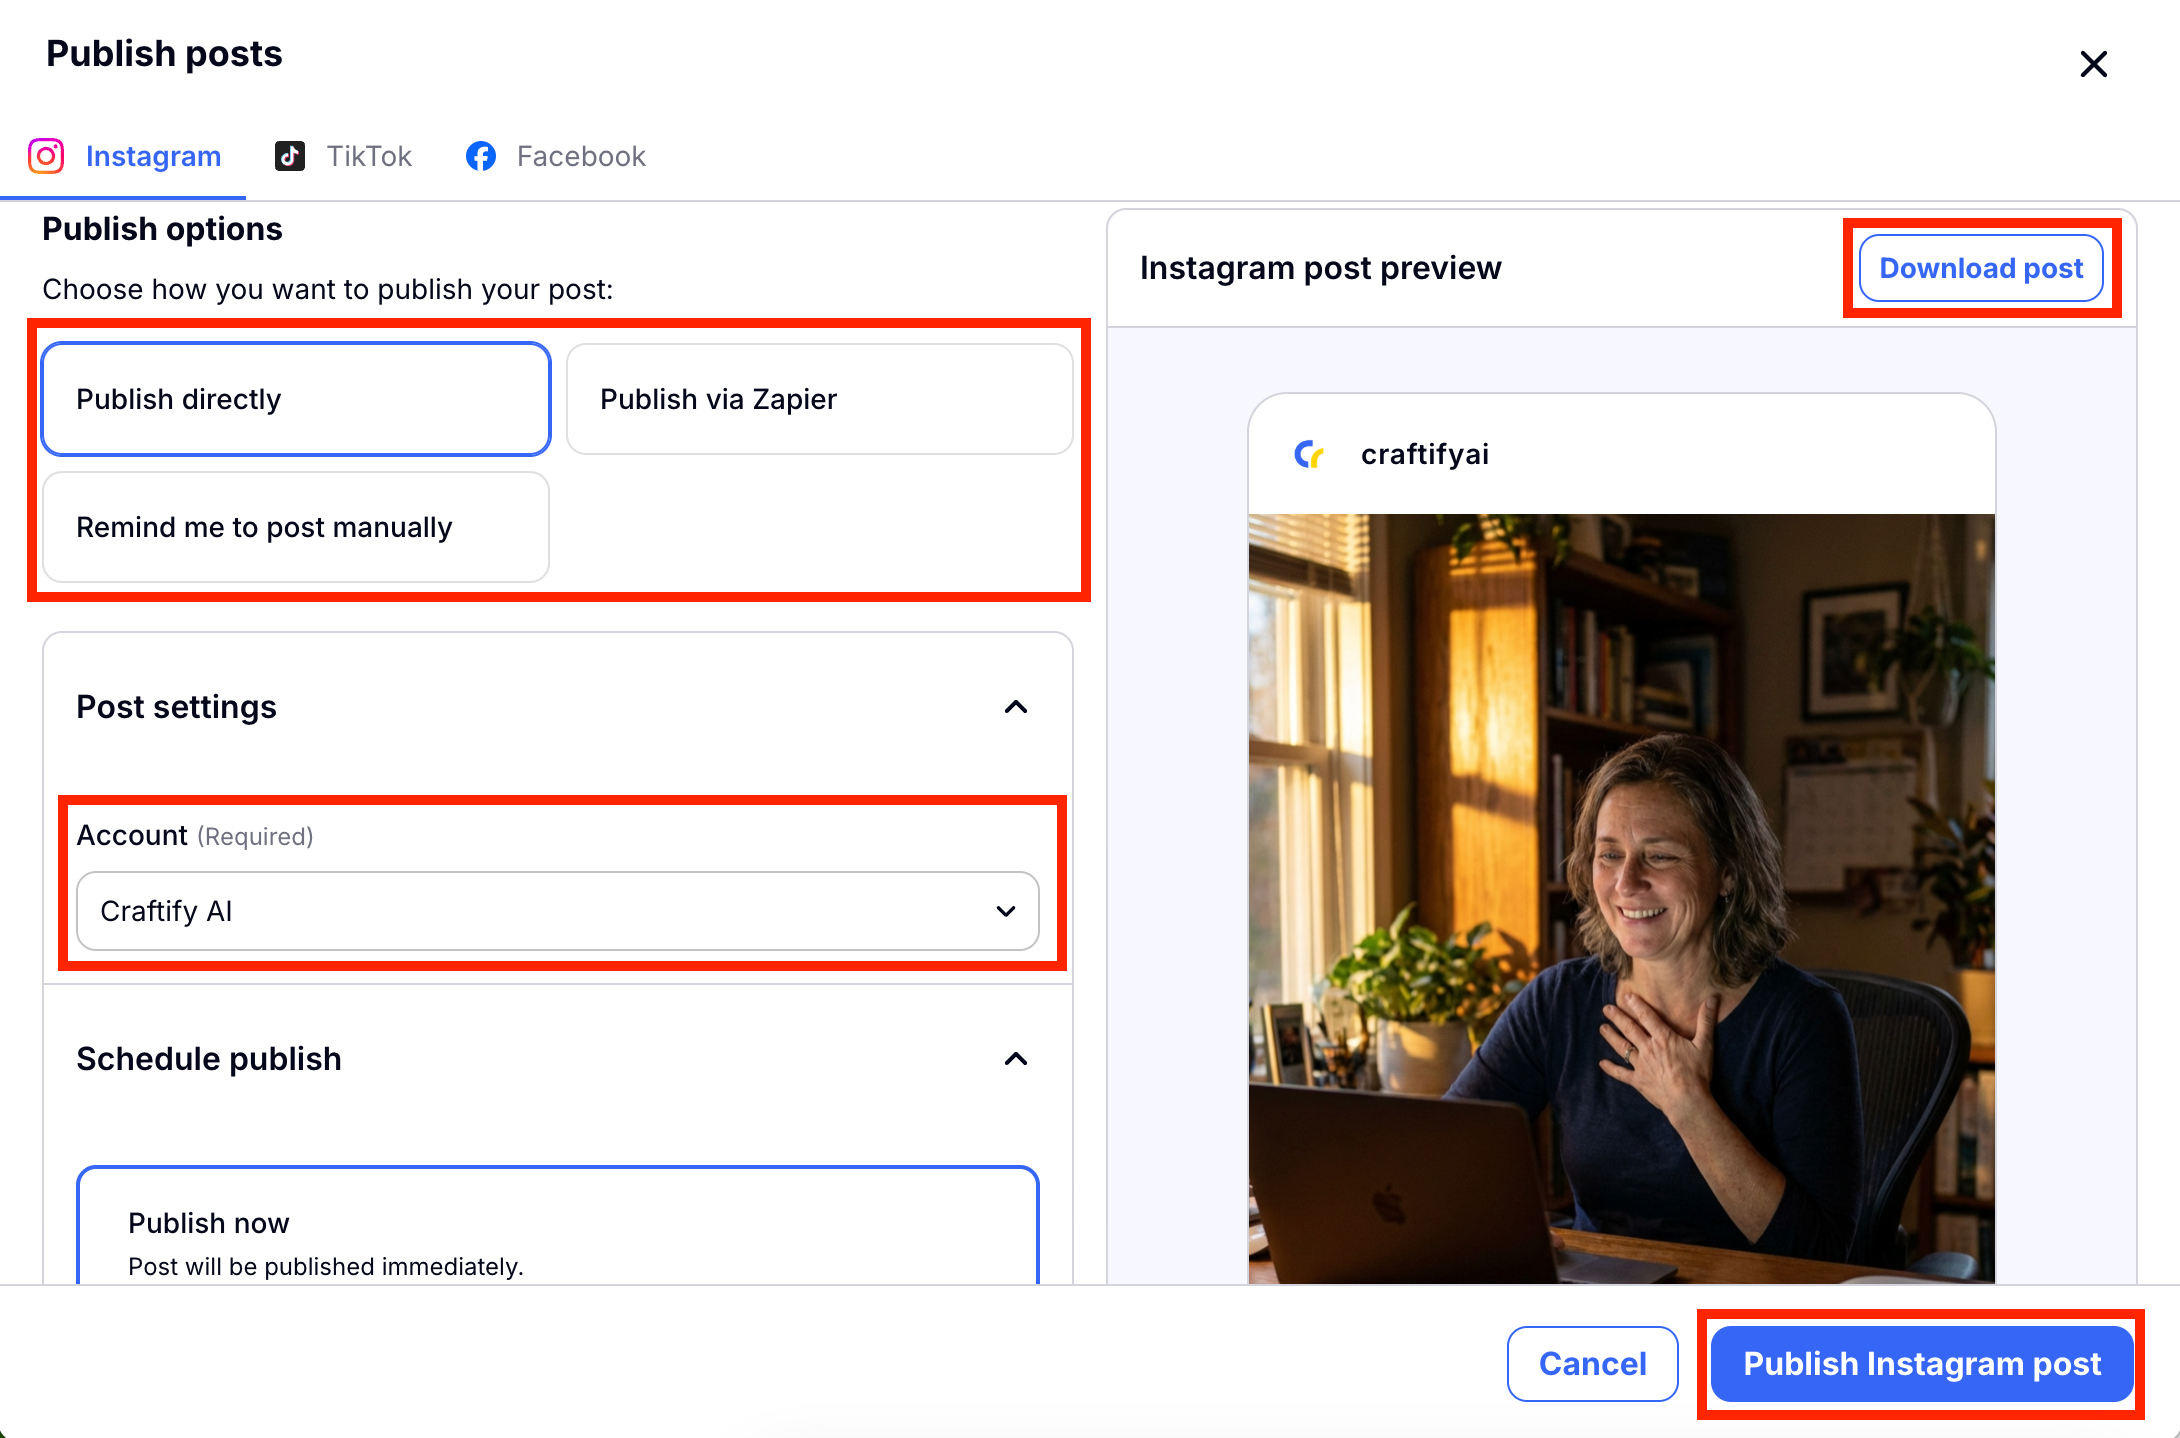Screen dimensions: 2180x1438
Task: Choose Publish via Zapier option
Action: click(x=819, y=399)
